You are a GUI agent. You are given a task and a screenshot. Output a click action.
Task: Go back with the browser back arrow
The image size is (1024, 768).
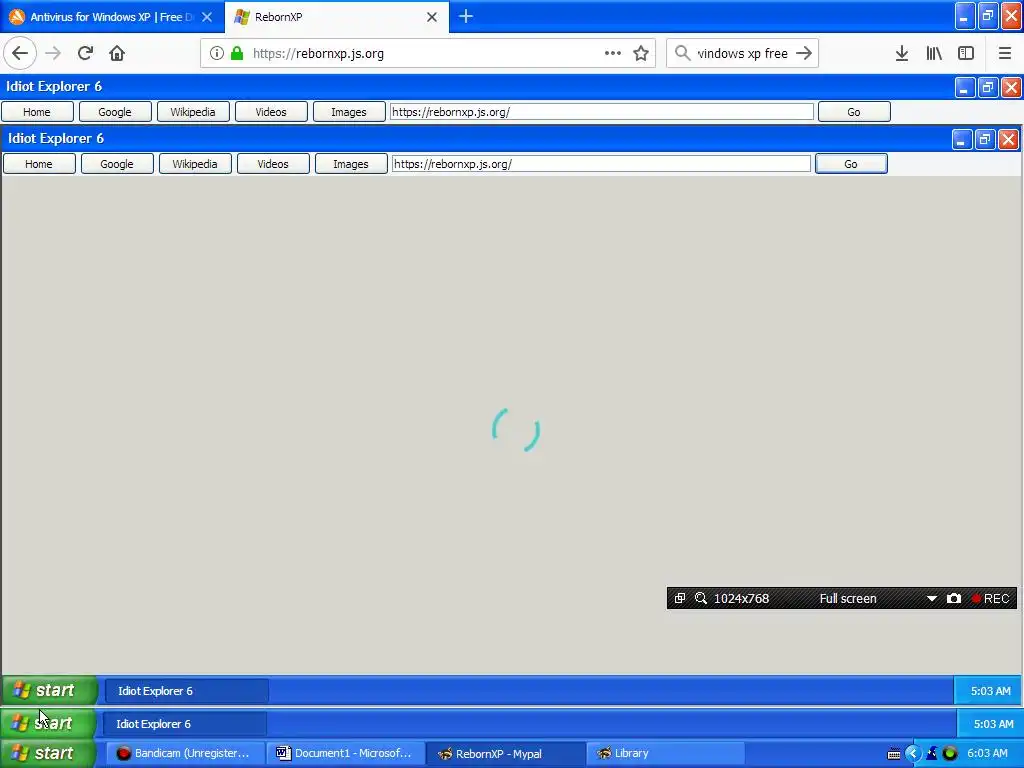20,54
